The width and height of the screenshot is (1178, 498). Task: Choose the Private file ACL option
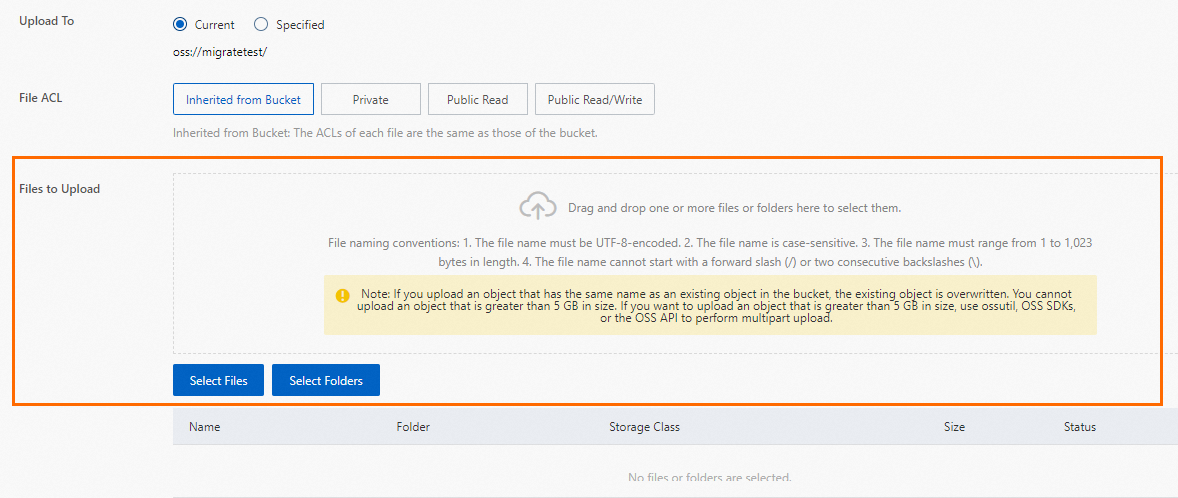tap(370, 99)
